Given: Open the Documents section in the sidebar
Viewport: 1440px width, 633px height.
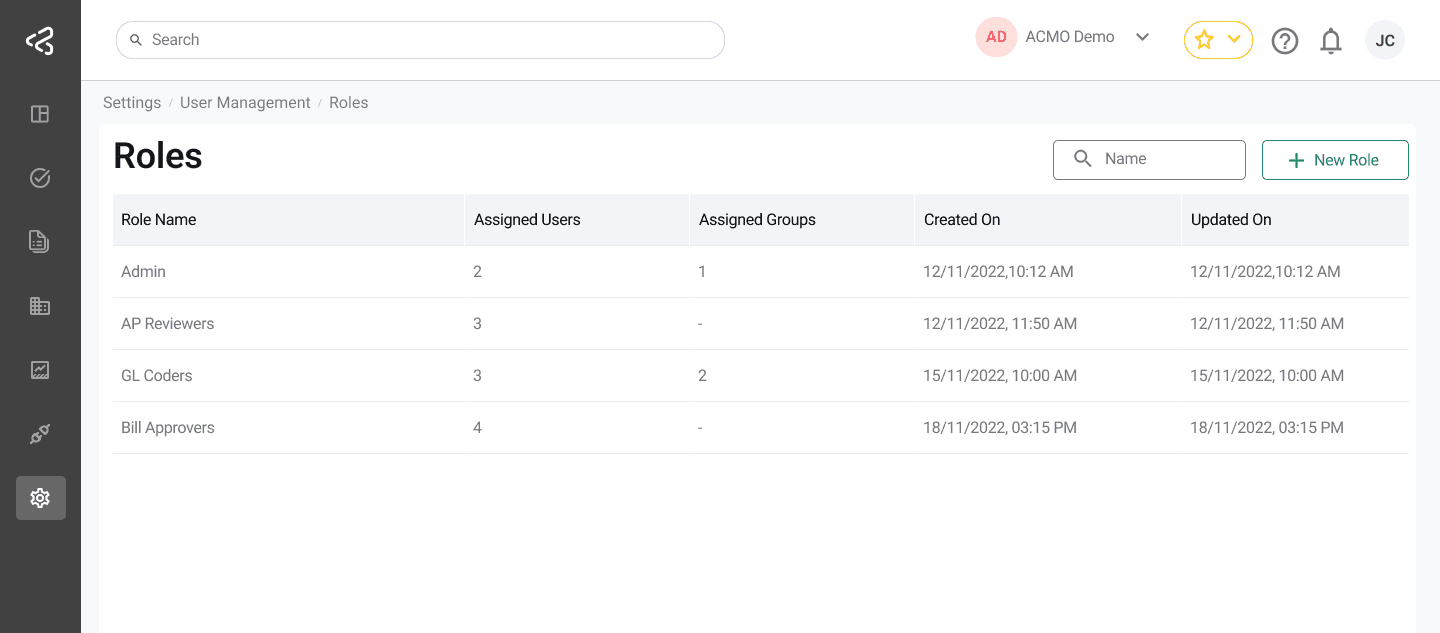Looking at the screenshot, I should 40,241.
